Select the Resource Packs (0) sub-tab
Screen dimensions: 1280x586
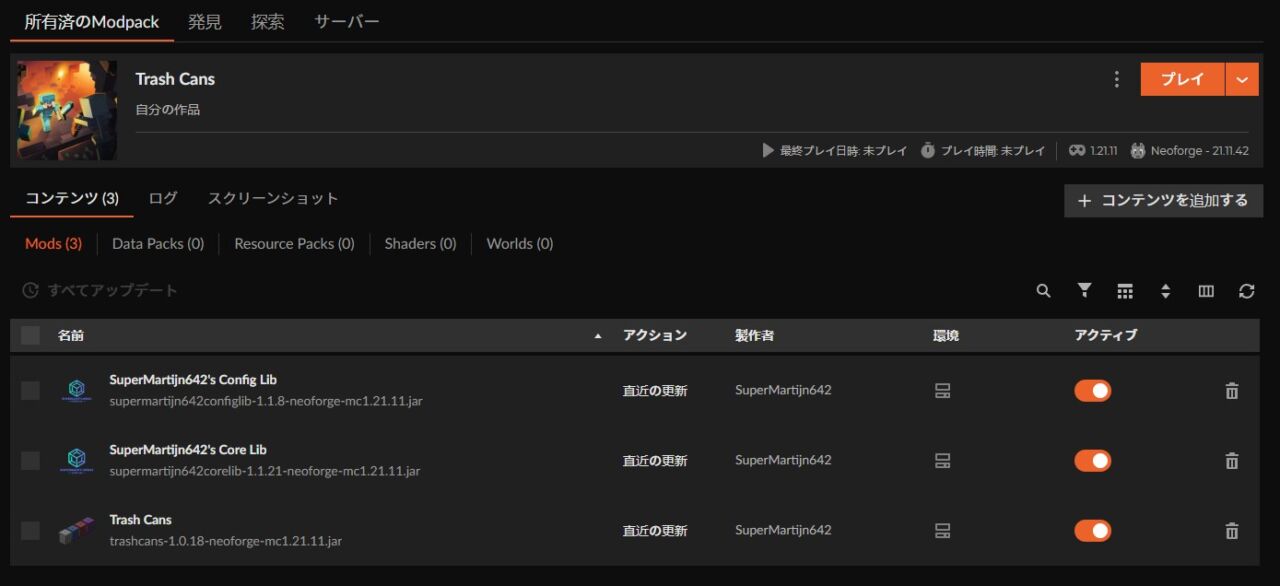coord(294,244)
